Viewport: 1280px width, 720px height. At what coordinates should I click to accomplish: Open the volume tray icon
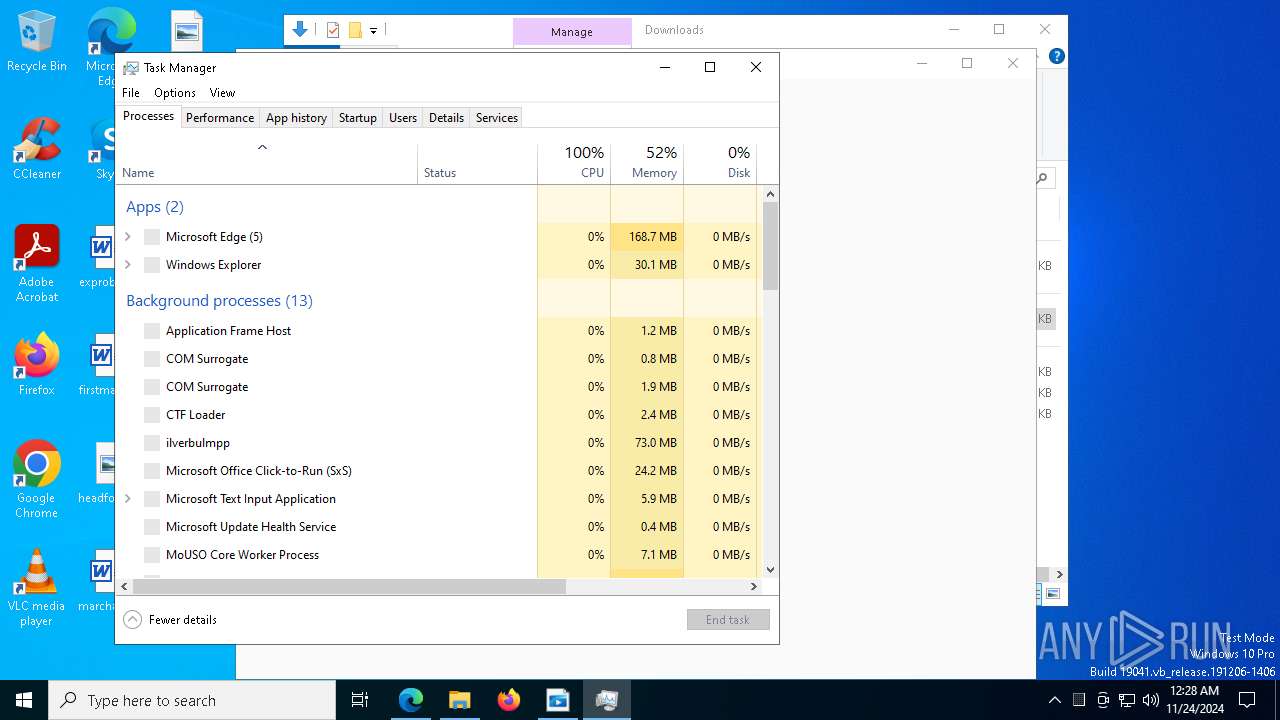[x=1150, y=700]
